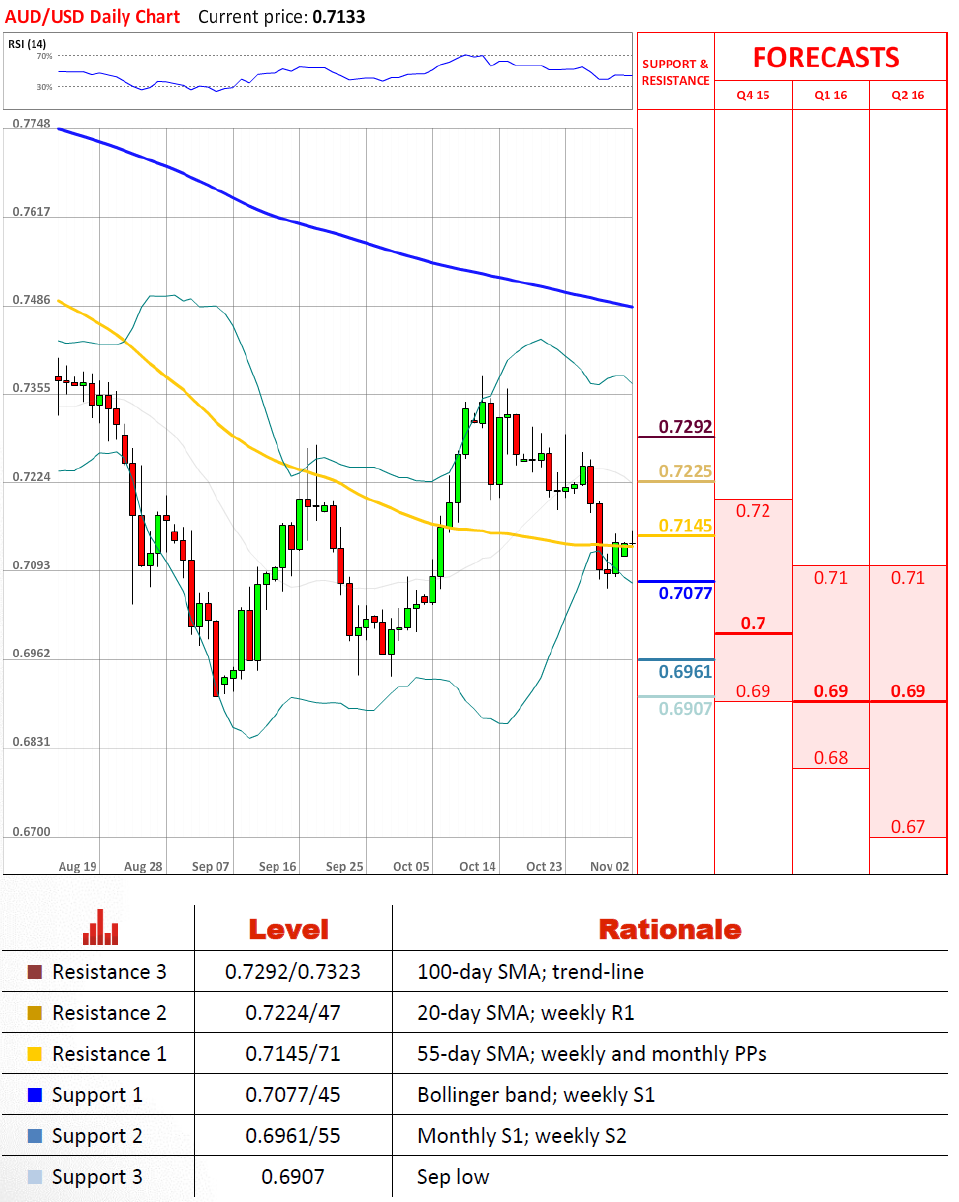Click the bold 0.7 forecast in Q4 15

(753, 623)
